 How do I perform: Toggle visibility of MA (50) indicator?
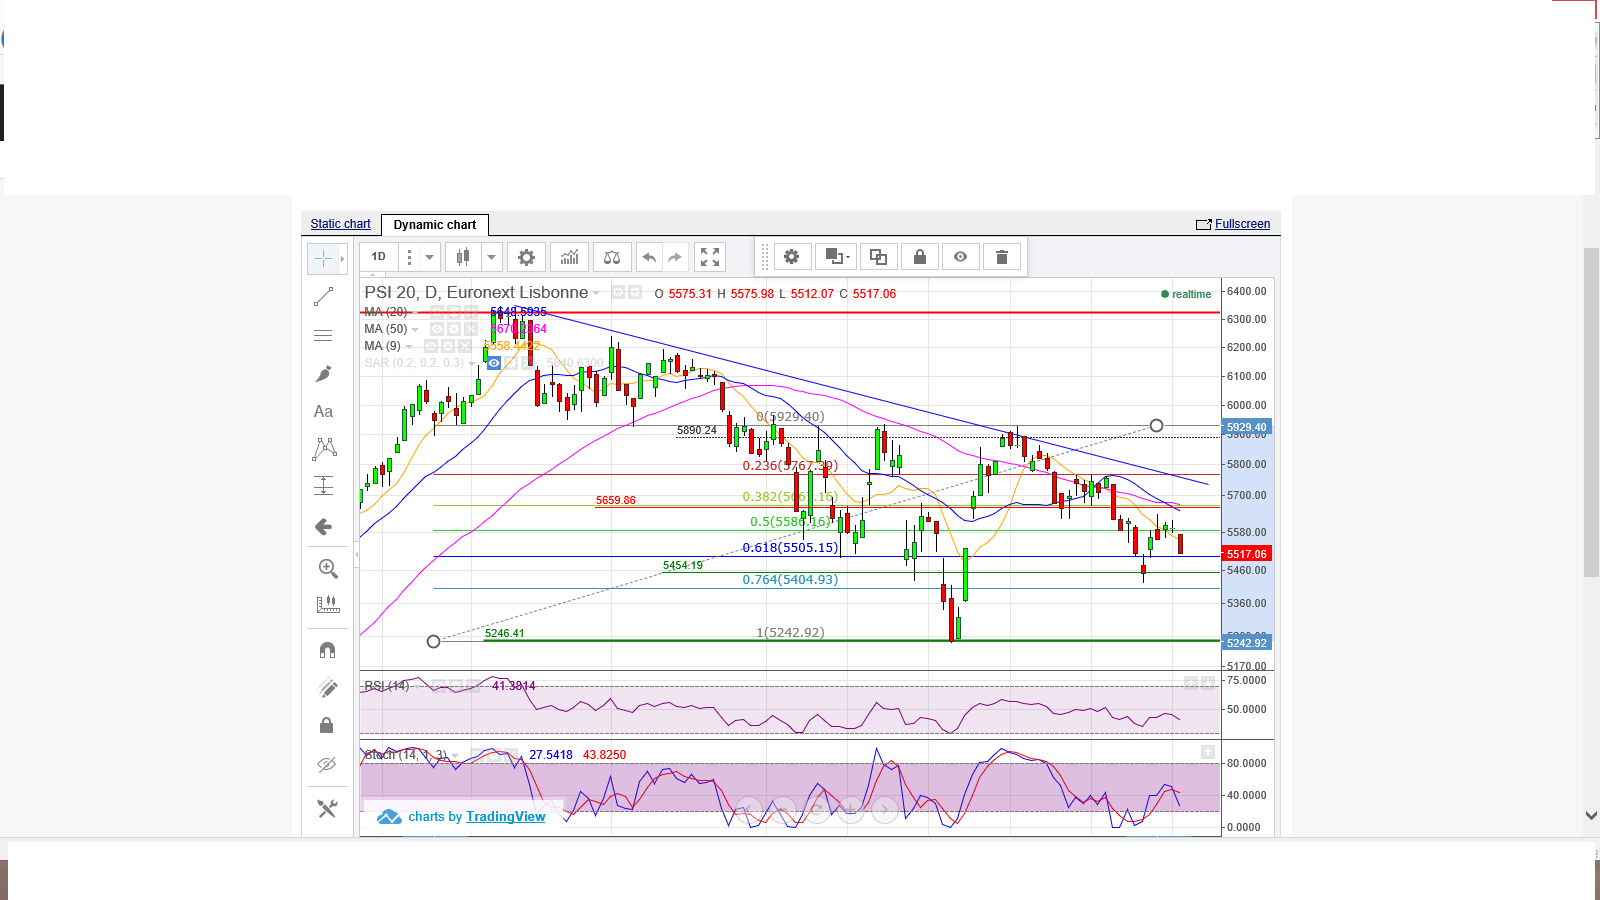pyautogui.click(x=437, y=329)
